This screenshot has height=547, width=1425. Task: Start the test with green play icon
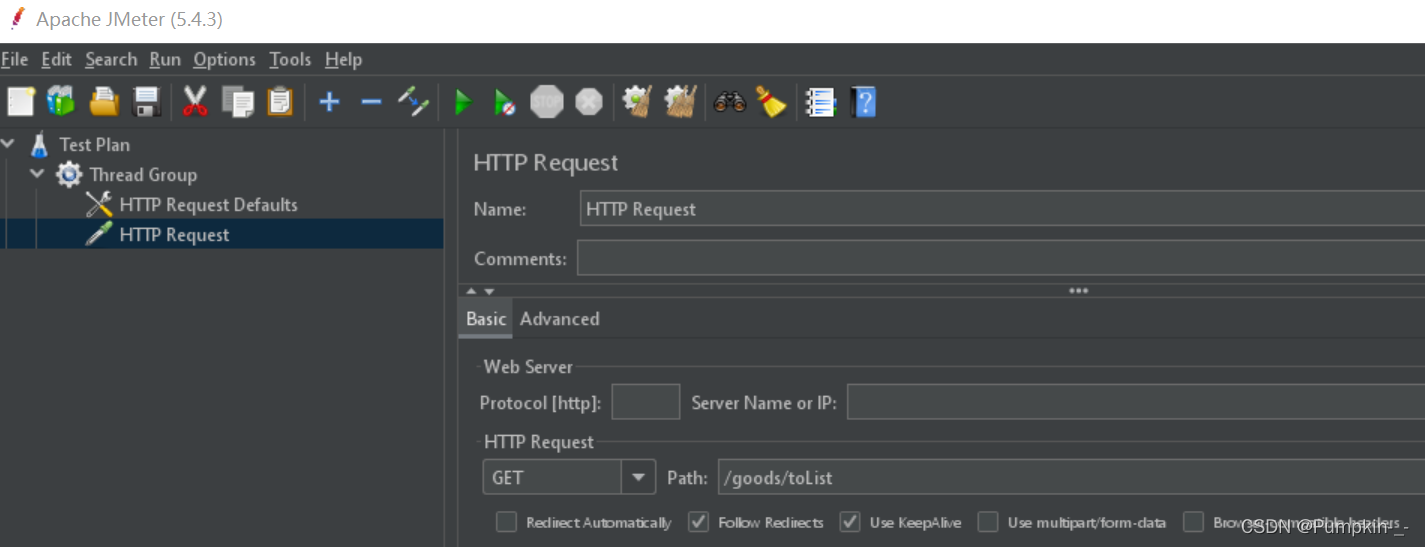pyautogui.click(x=463, y=101)
